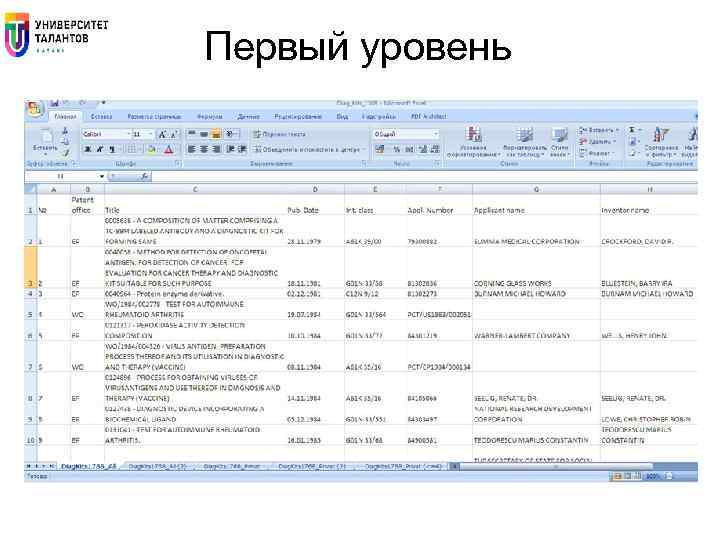Click the Clear eraser icon
This screenshot has height=540, width=720.
tap(634, 153)
